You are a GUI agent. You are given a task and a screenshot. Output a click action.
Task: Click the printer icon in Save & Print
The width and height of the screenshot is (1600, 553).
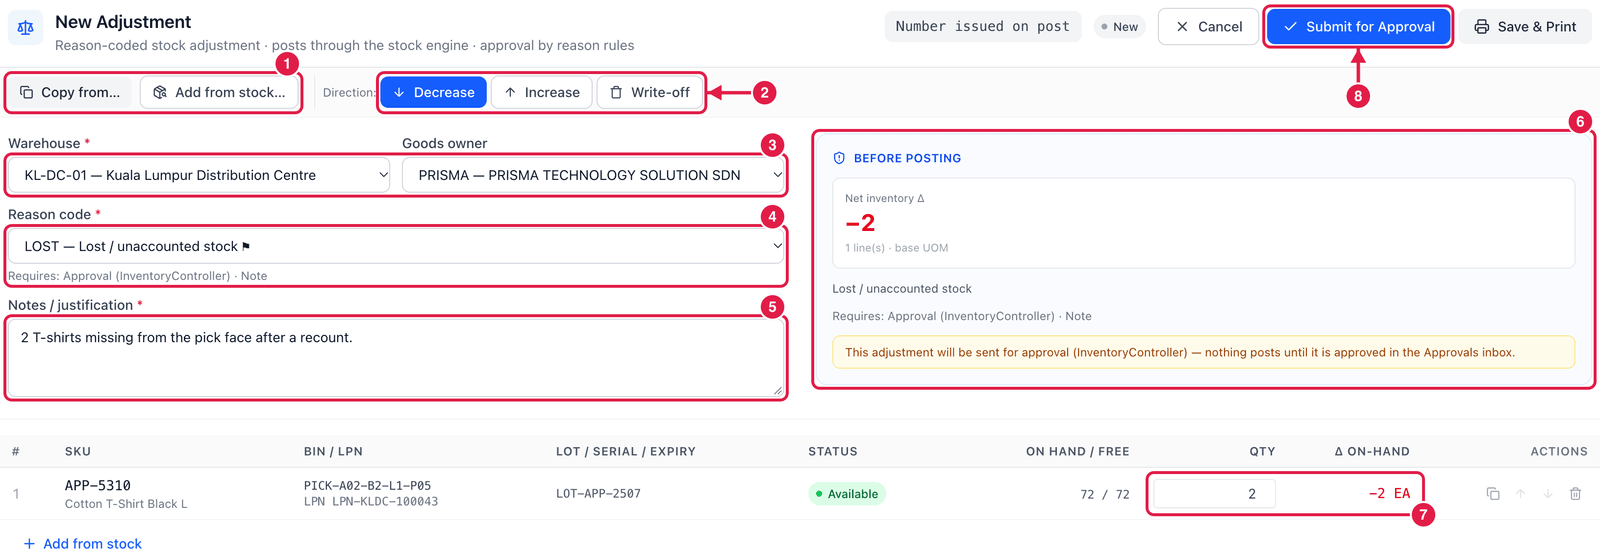coord(1482,27)
